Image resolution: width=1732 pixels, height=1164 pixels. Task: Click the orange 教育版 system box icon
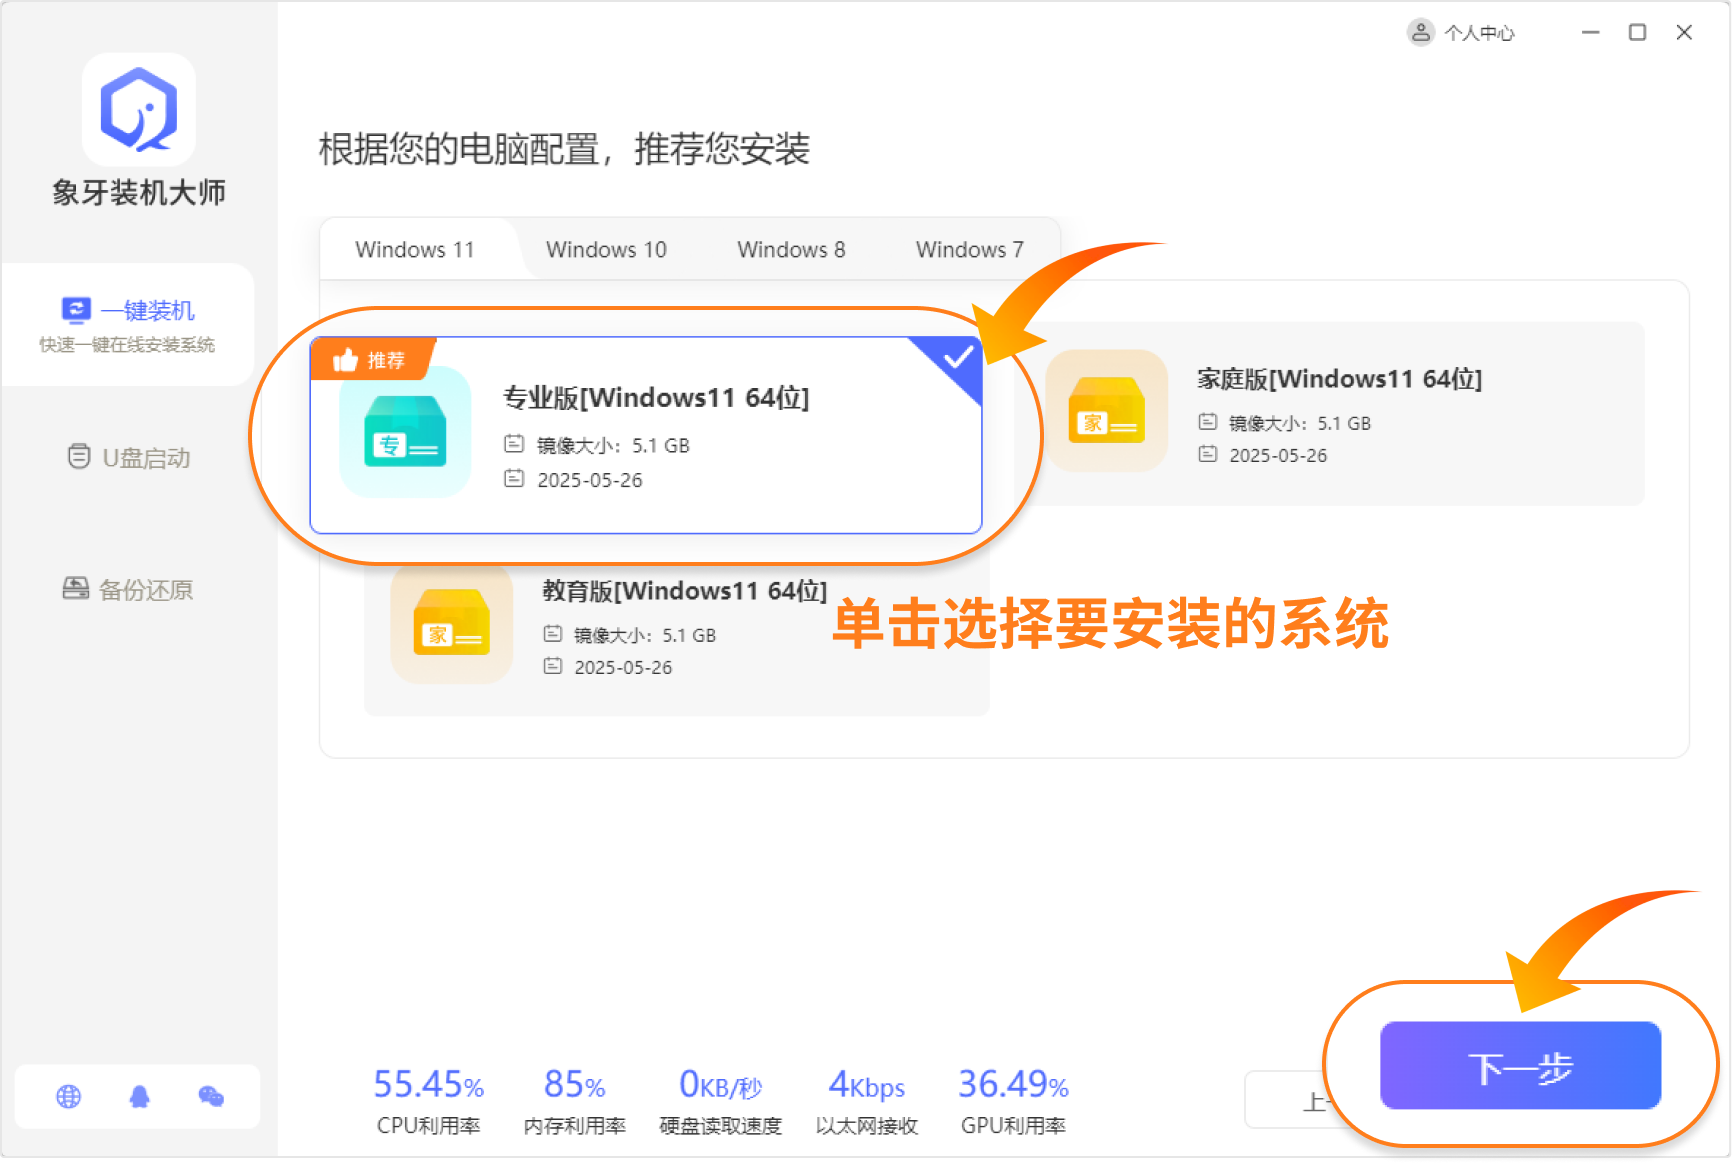pos(452,623)
